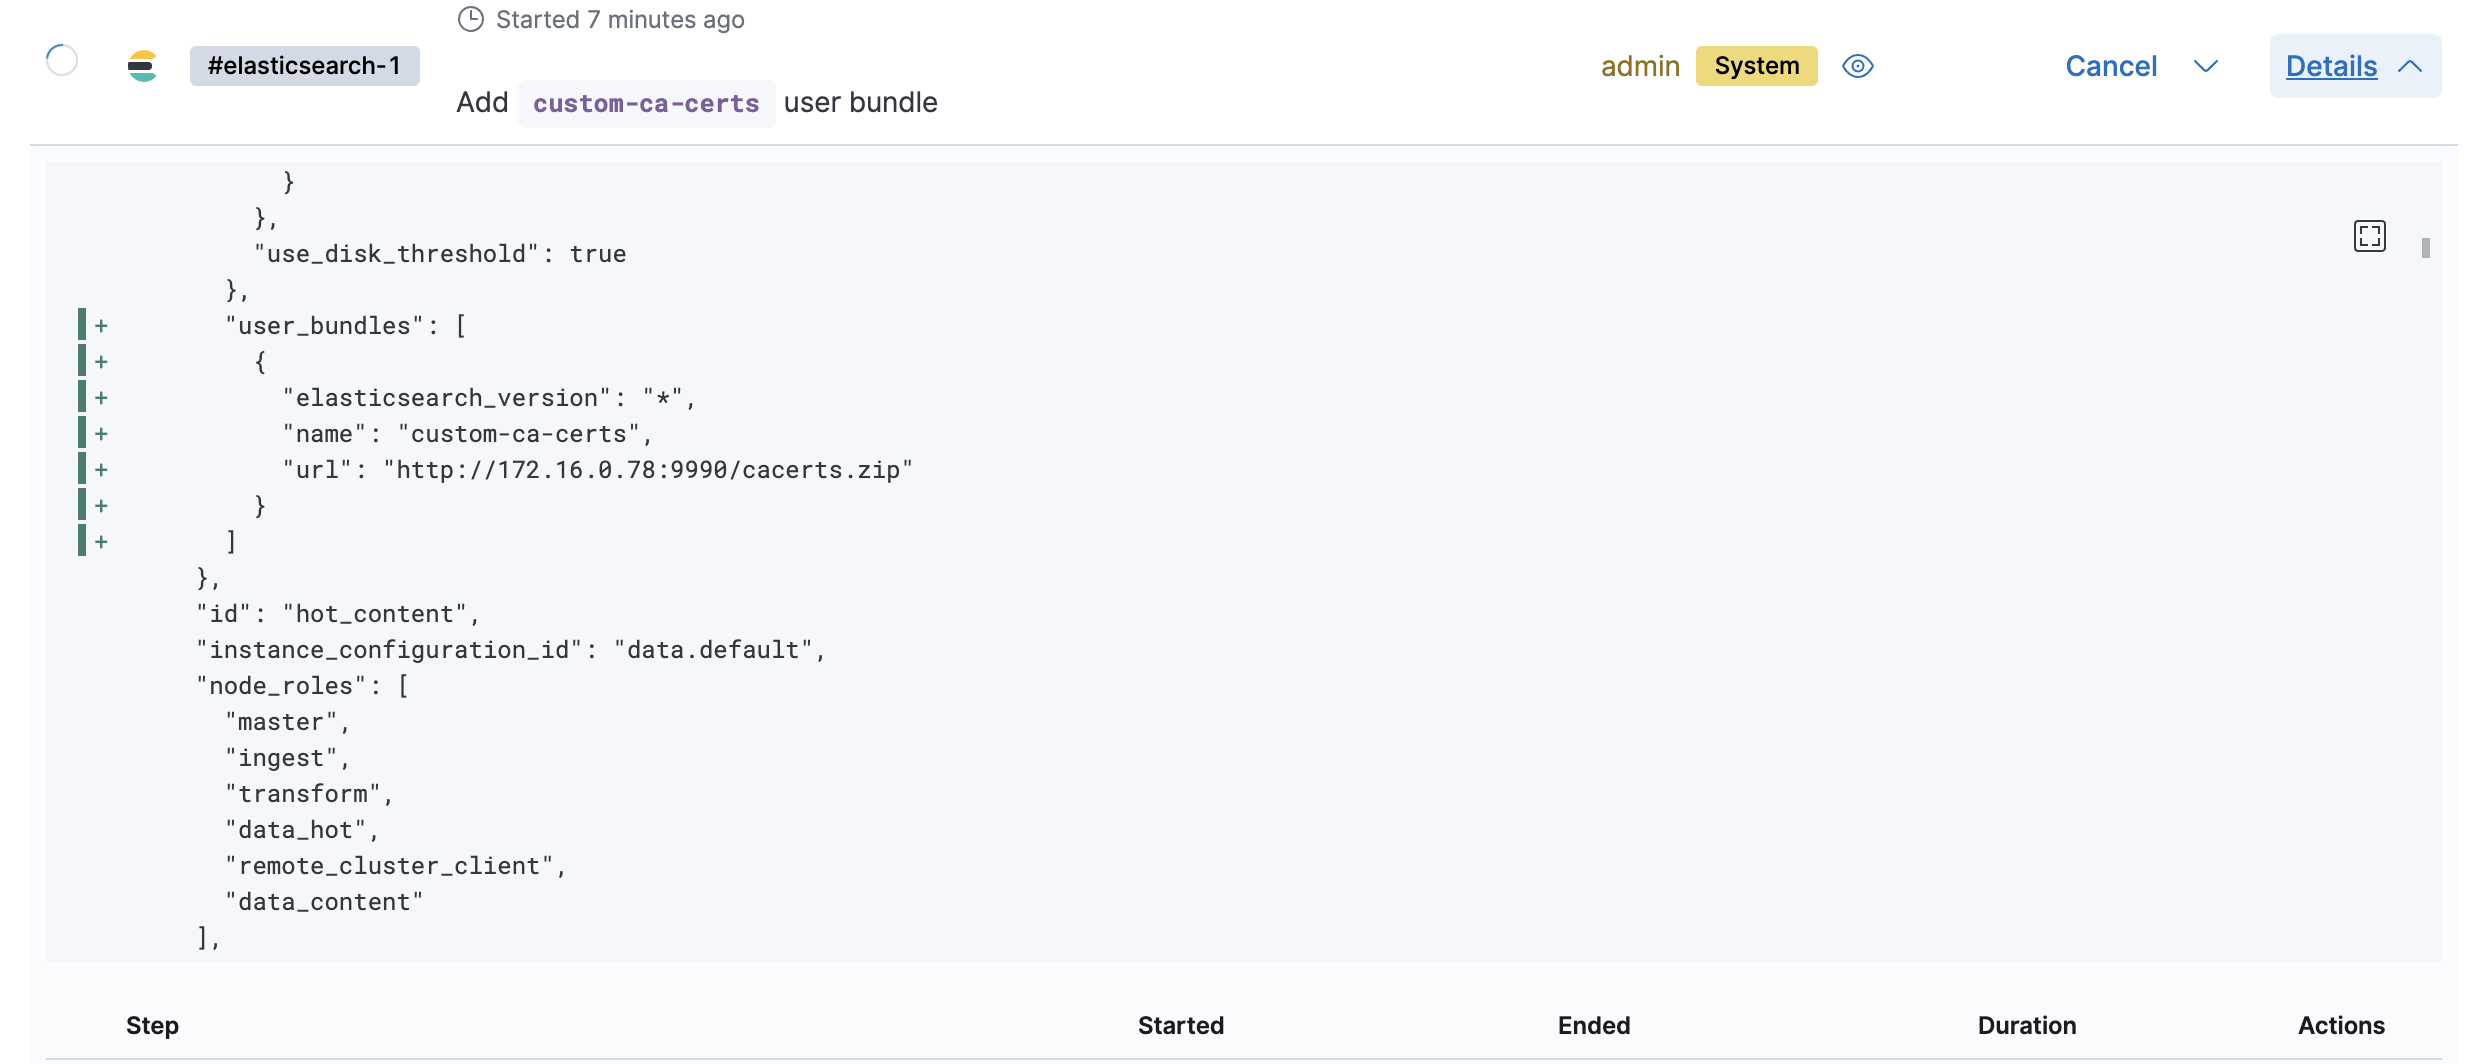Click the green diff bar beside the name line

pyautogui.click(x=82, y=434)
